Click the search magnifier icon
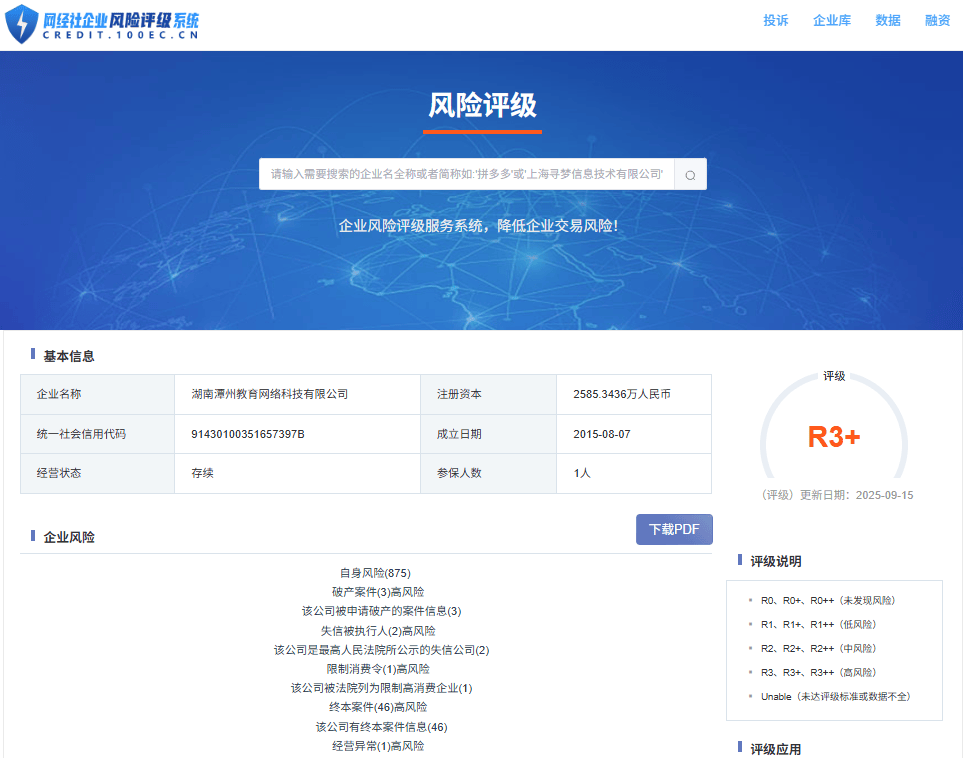 pos(690,174)
